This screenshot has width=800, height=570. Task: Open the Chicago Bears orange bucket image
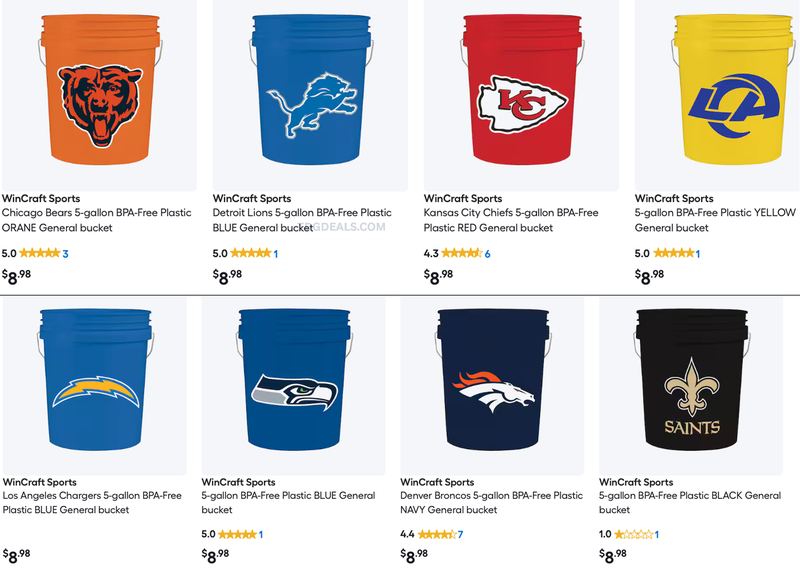tap(99, 95)
